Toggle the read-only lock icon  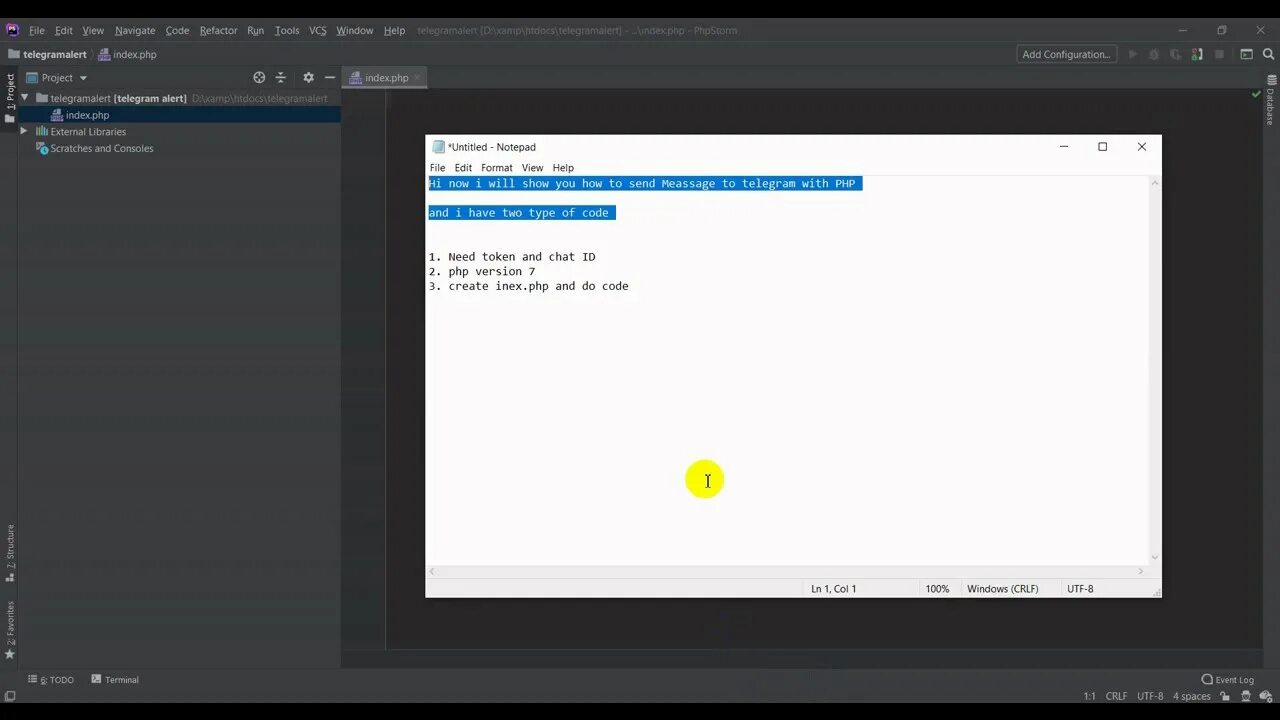click(1223, 696)
